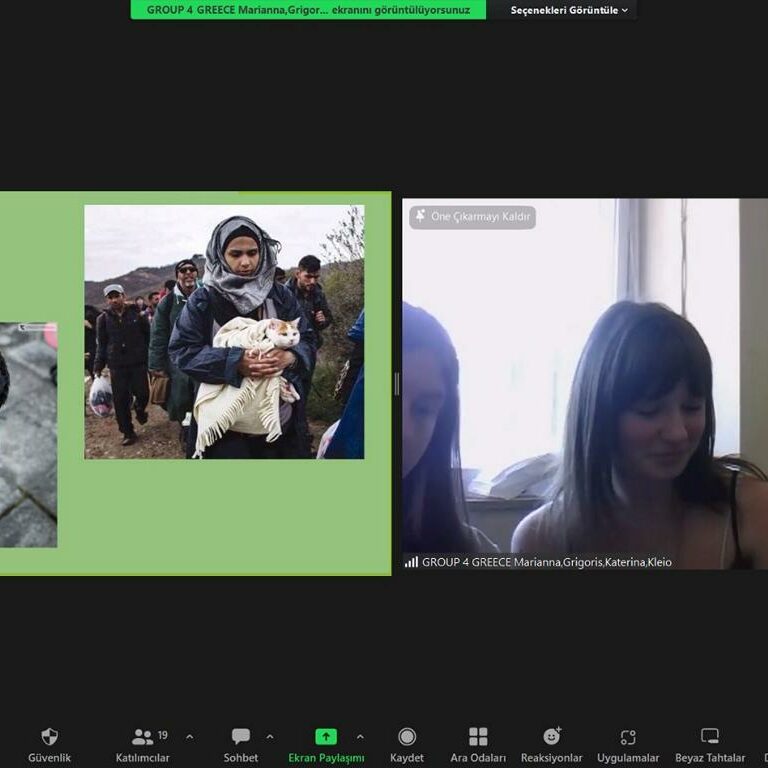Click the green Ekran Paylaşımı share icon
This screenshot has height=768, width=768.
click(326, 736)
